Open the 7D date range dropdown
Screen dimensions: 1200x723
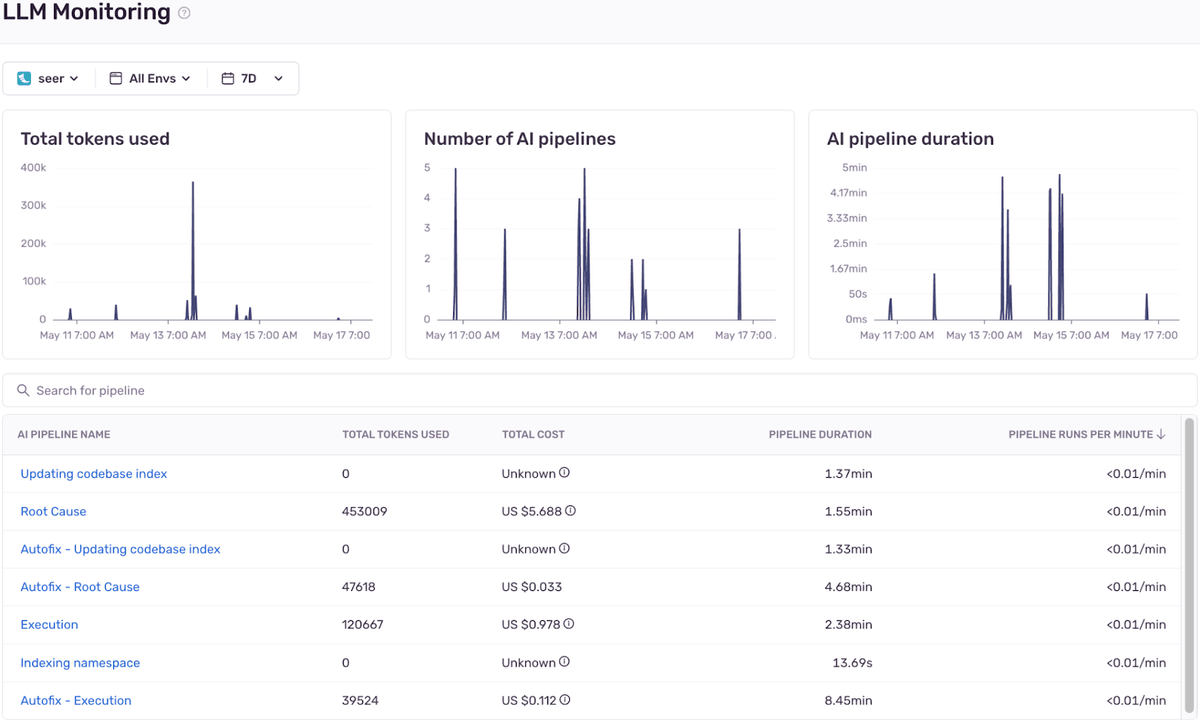[x=252, y=79]
